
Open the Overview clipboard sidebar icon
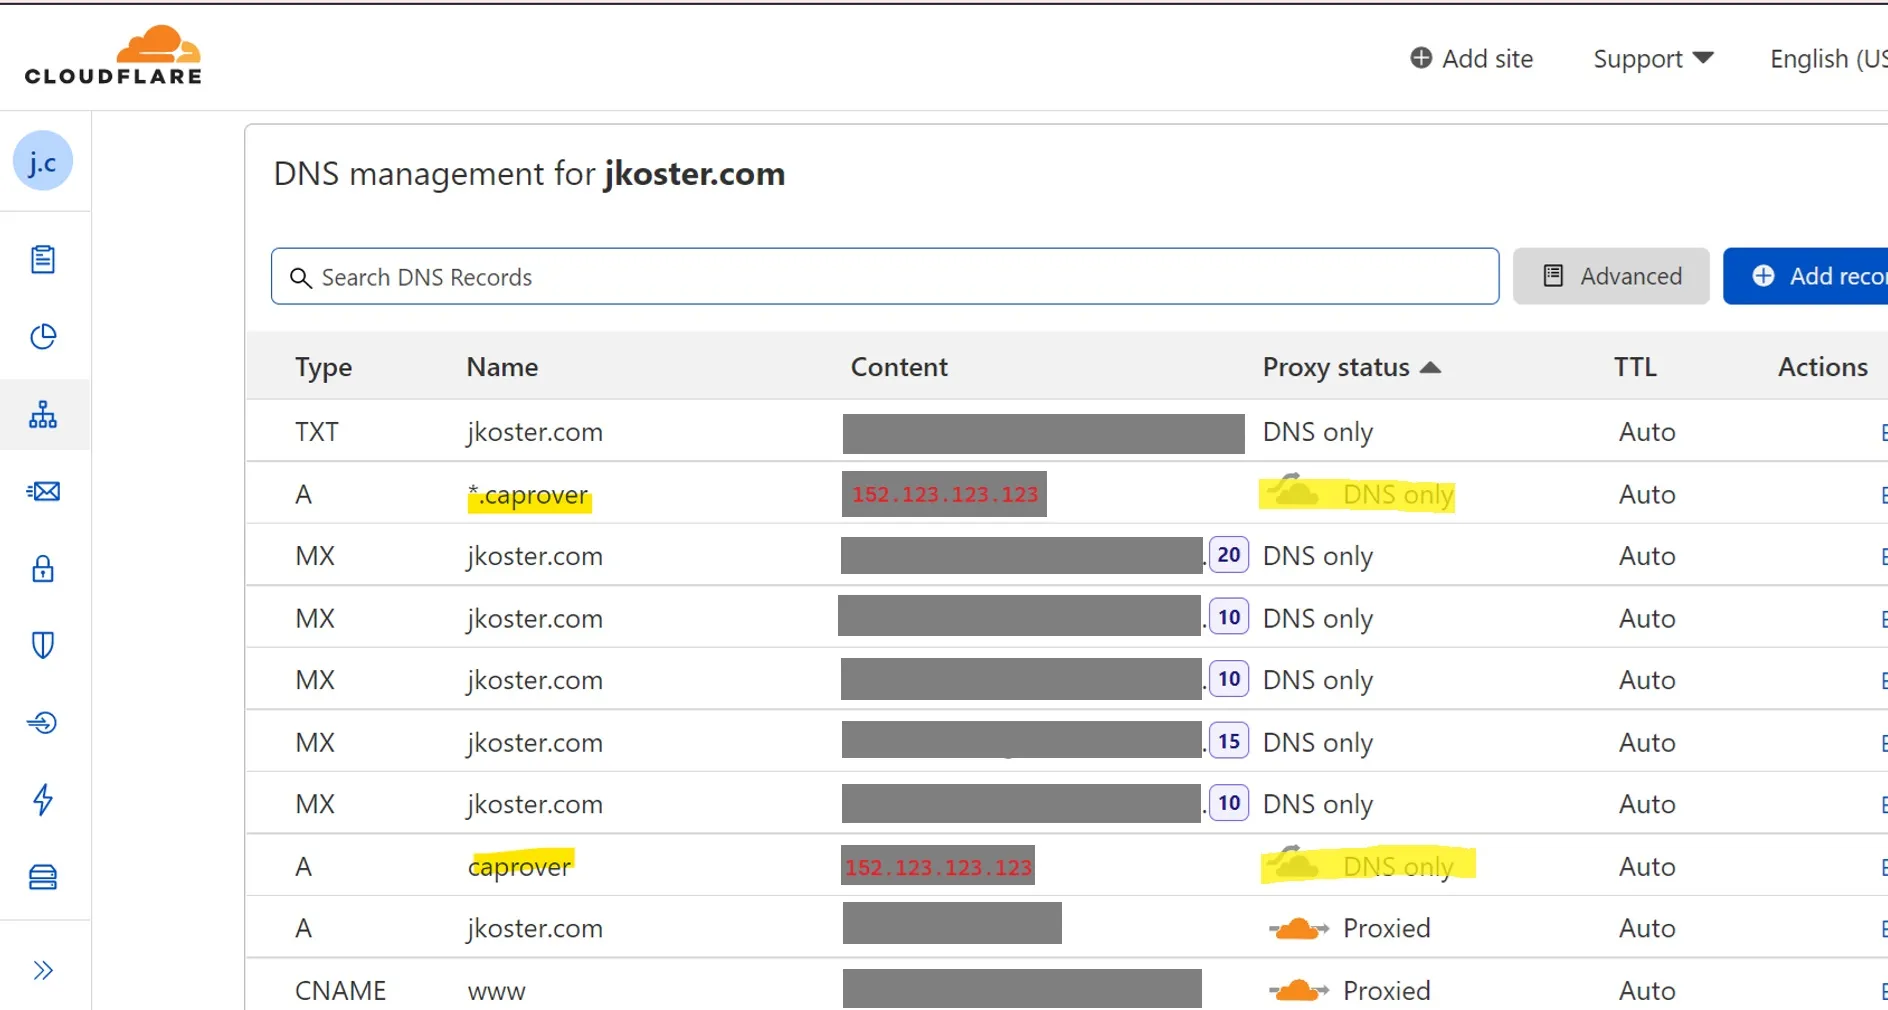point(43,260)
